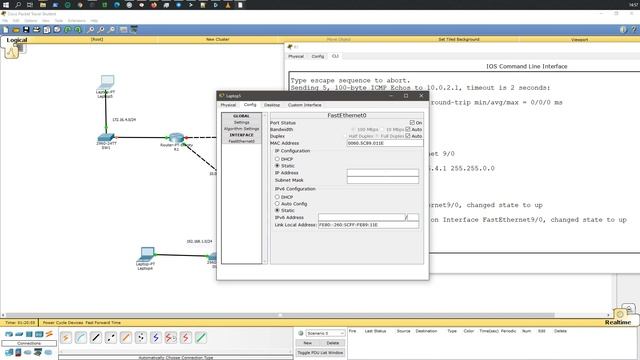Click Fast Forward Time

point(103,322)
